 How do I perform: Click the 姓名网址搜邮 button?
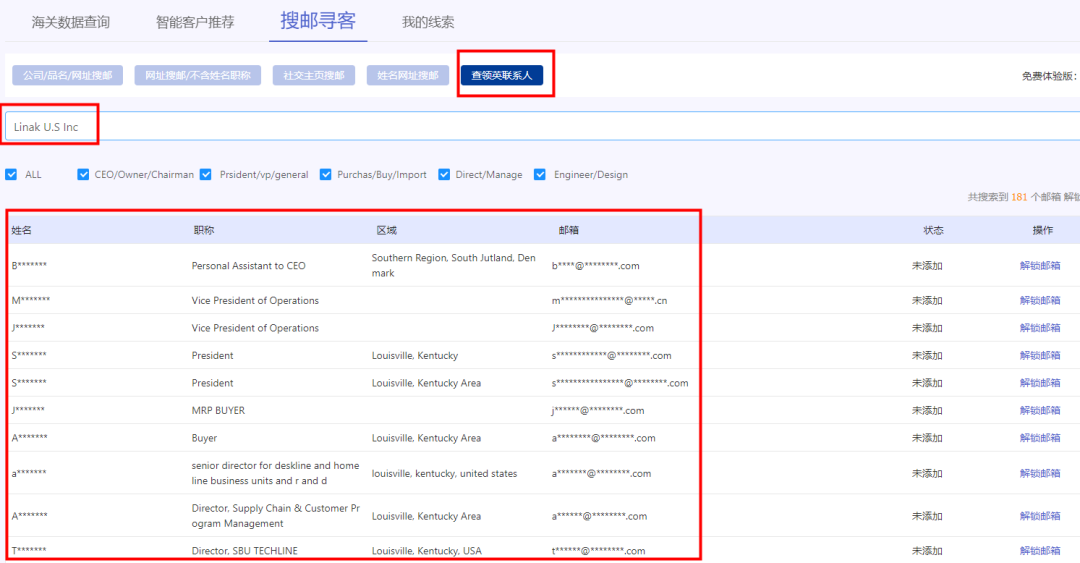point(407,76)
